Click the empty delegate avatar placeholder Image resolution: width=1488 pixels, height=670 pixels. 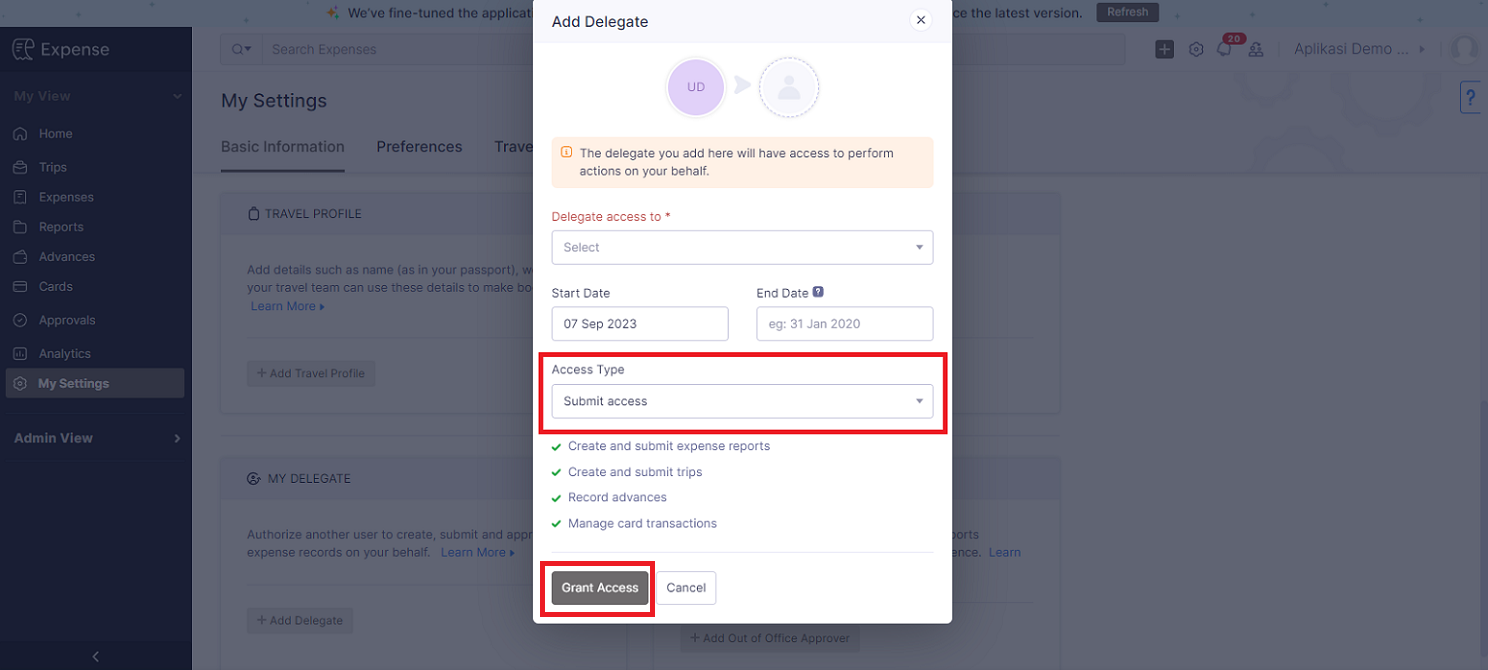coord(789,87)
